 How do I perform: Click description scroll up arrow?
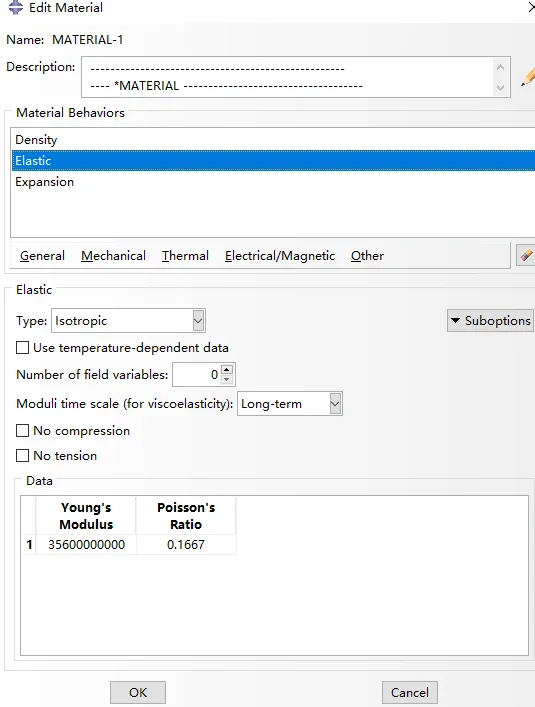coord(500,67)
